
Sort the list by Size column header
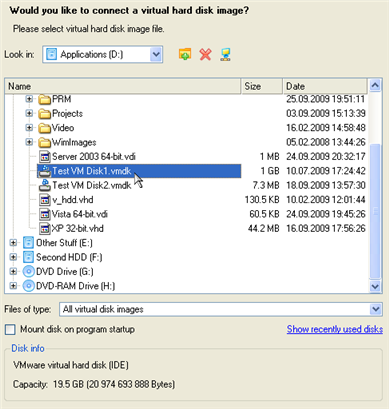pos(262,86)
